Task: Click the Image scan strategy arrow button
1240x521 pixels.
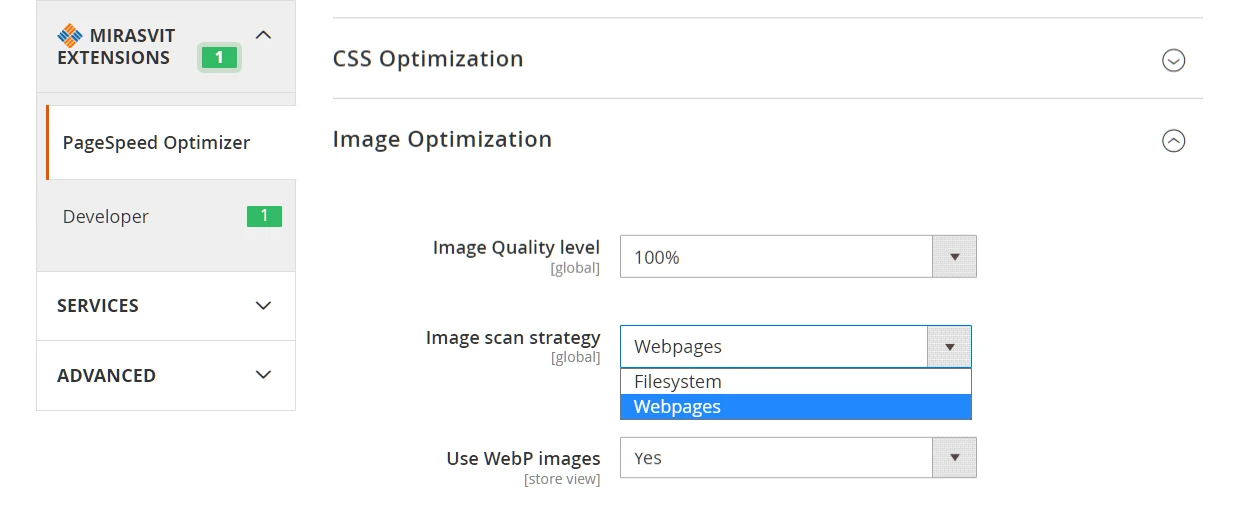Action: [x=949, y=347]
